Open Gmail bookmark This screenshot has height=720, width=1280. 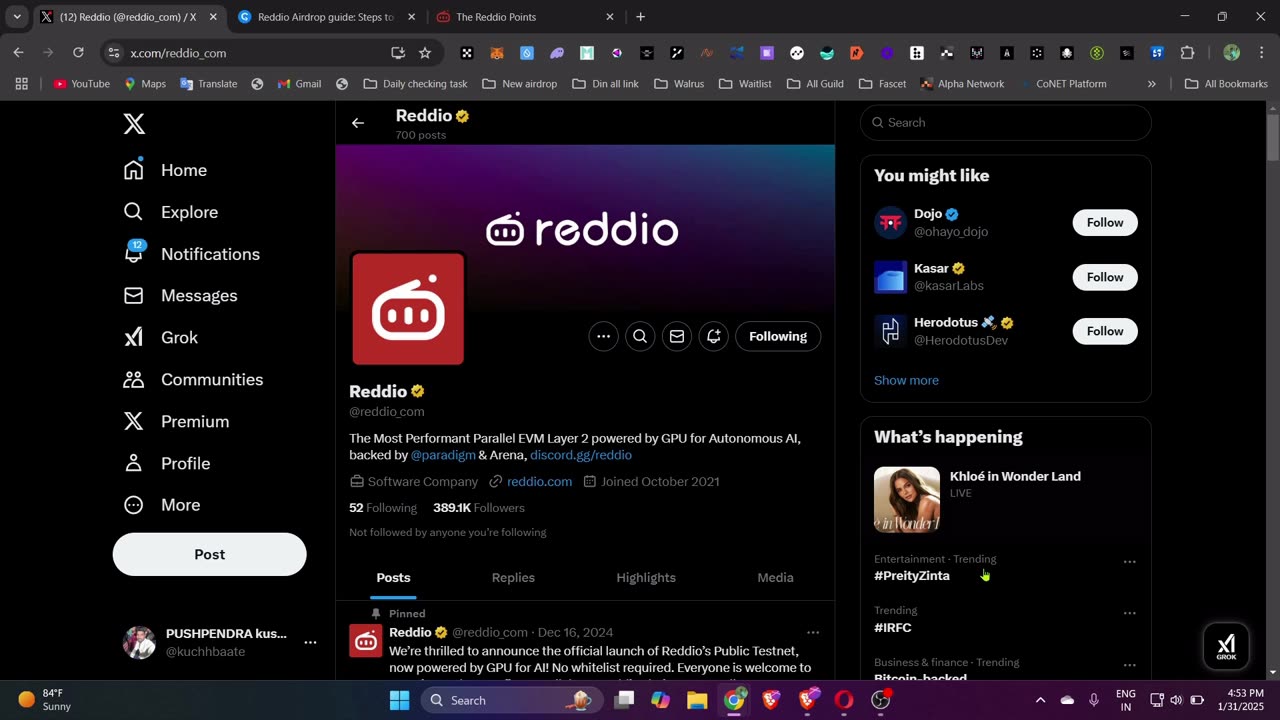299,84
